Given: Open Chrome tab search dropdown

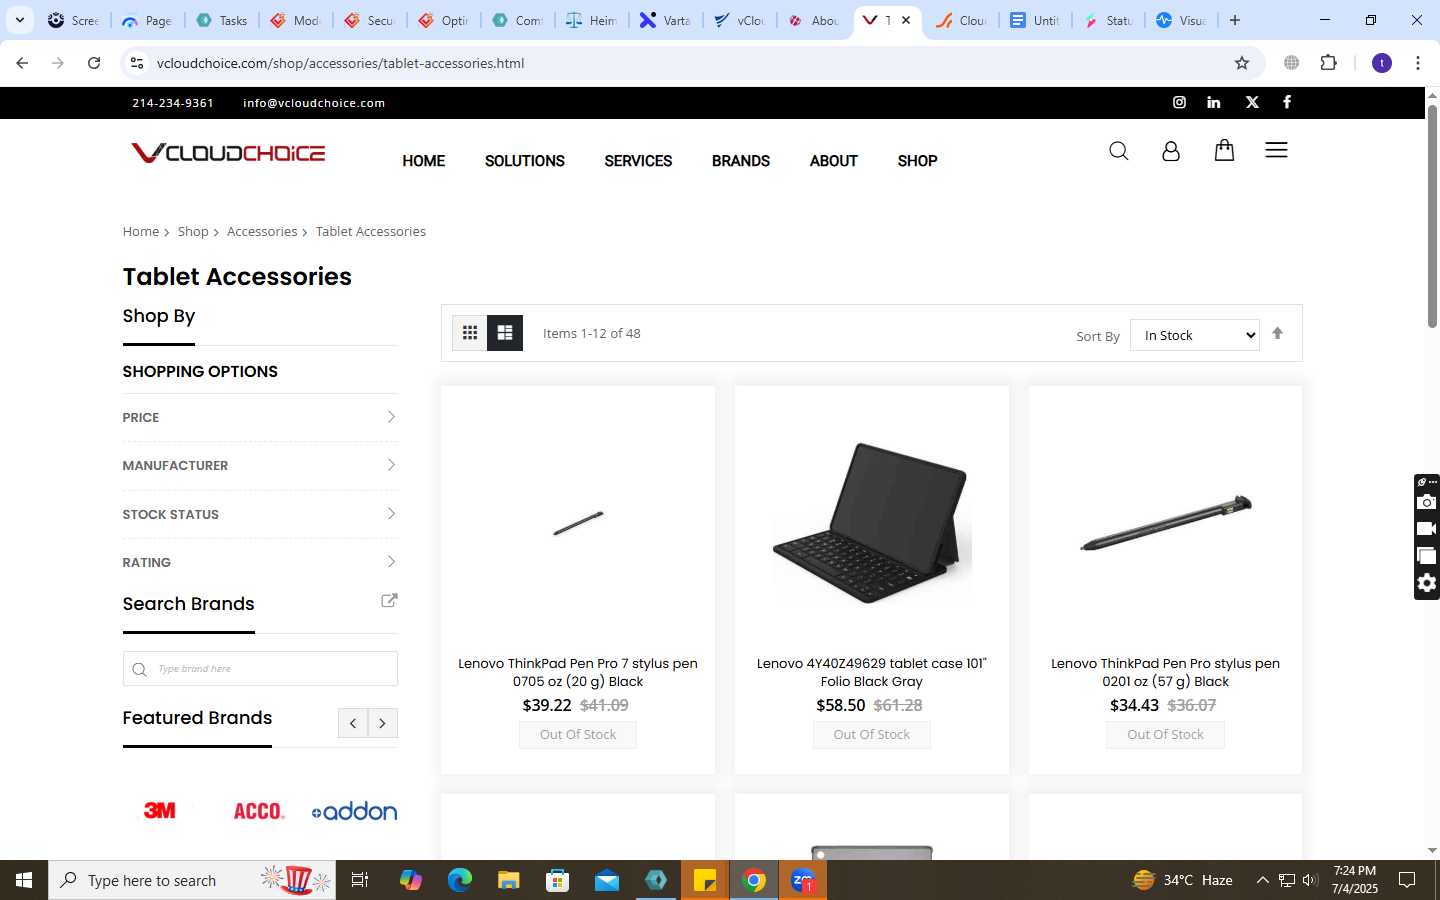Looking at the screenshot, I should tap(19, 20).
